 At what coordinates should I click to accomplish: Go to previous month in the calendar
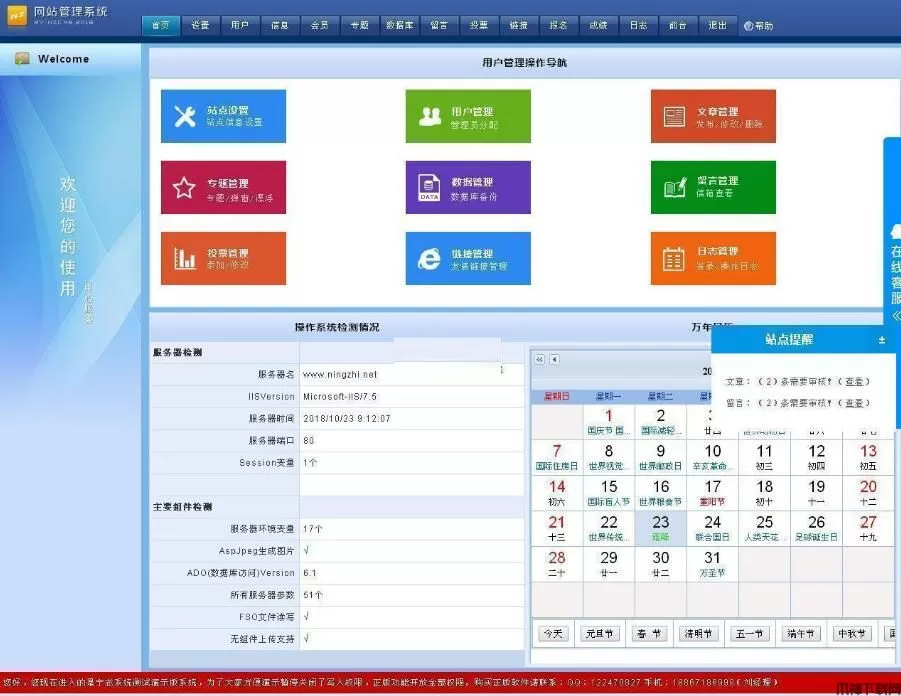click(x=555, y=359)
